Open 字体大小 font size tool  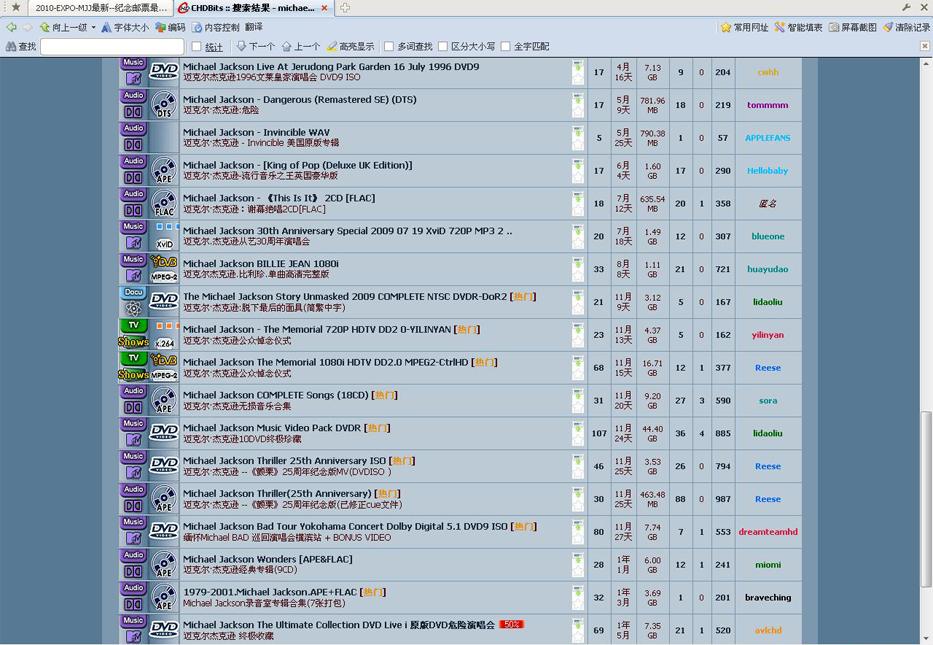pyautogui.click(x=125, y=27)
